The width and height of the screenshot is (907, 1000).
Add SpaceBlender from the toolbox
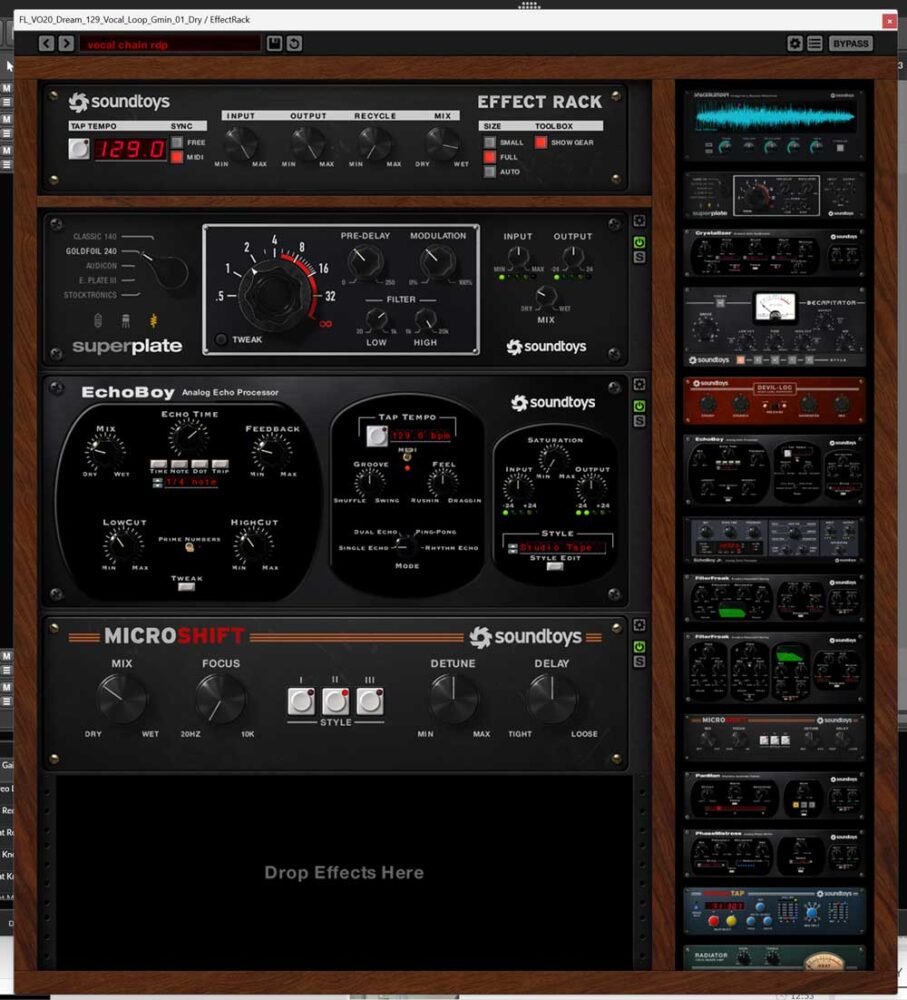point(774,126)
